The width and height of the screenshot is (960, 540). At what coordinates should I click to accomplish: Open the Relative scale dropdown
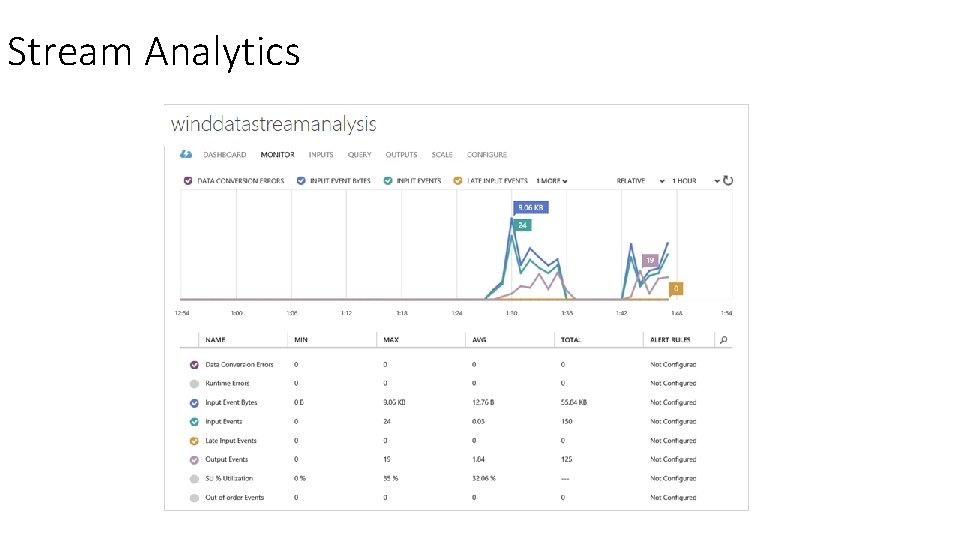click(640, 181)
